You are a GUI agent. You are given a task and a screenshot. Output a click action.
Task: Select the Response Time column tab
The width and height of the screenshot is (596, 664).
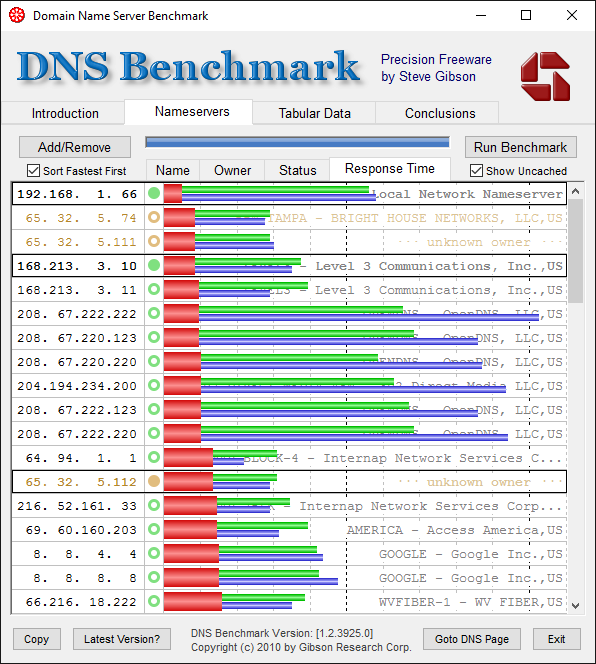(x=390, y=169)
